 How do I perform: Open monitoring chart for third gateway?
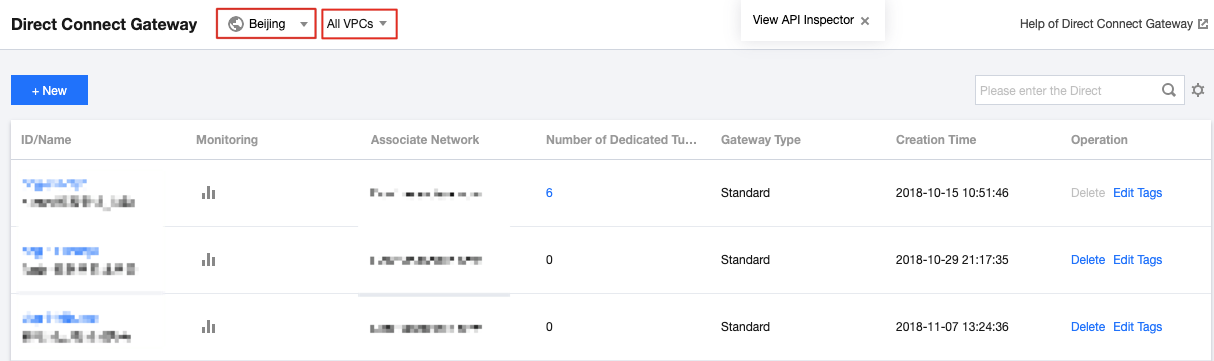pos(208,326)
